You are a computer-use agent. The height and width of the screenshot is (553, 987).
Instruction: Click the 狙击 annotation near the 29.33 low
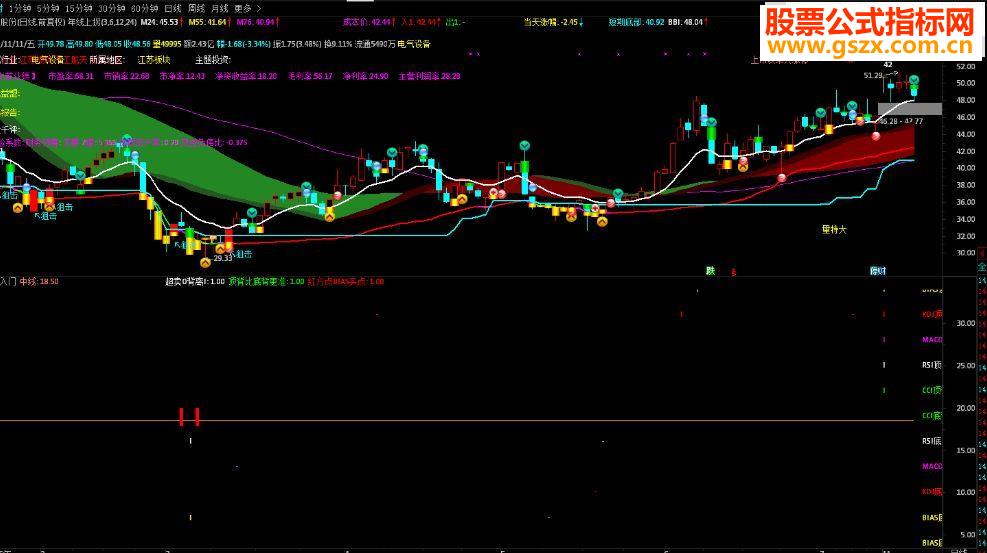tap(243, 254)
